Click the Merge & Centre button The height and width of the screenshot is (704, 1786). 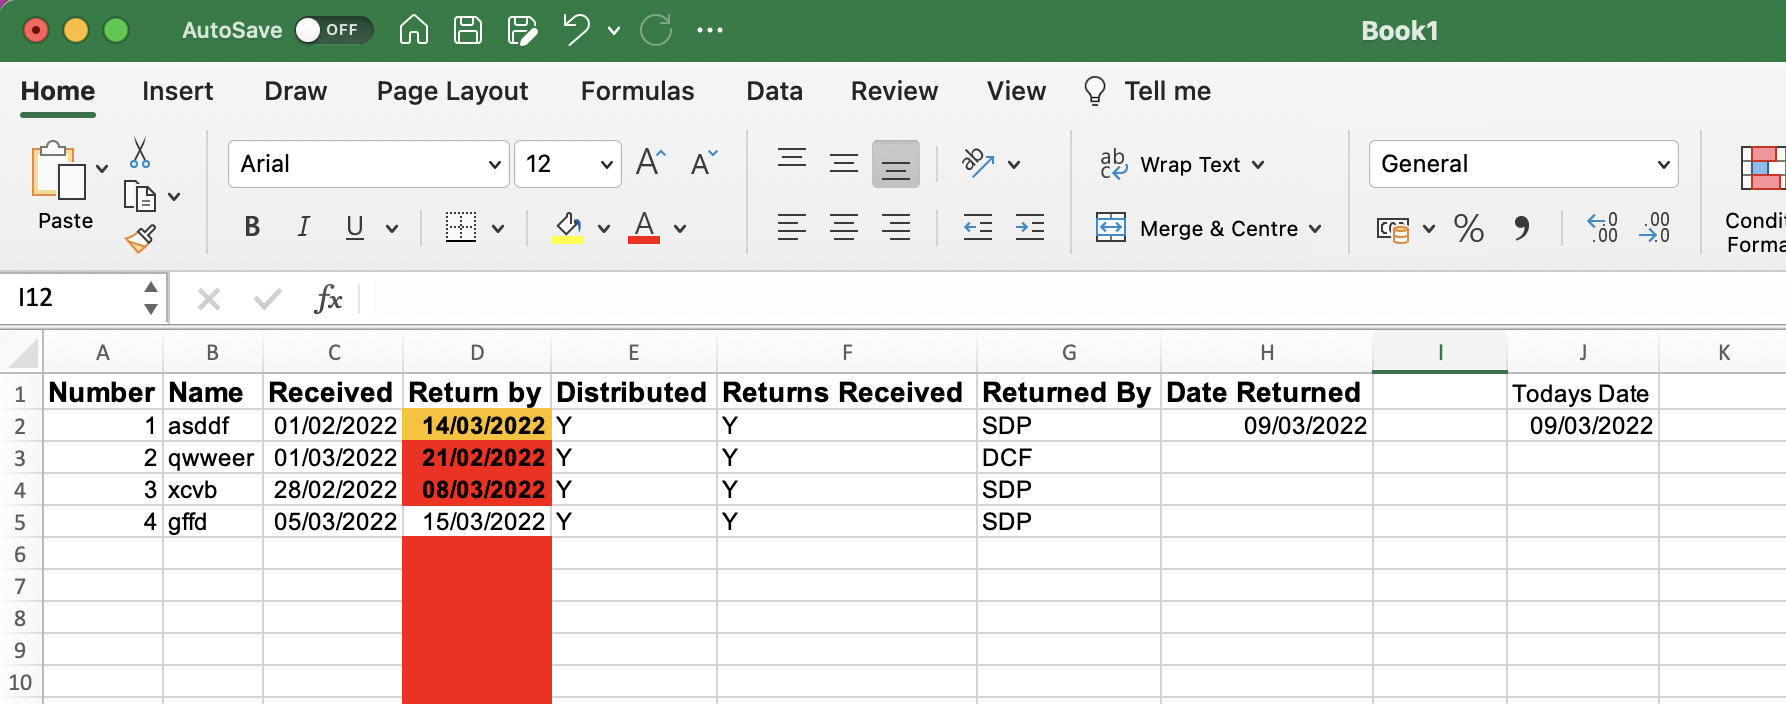coord(1210,228)
